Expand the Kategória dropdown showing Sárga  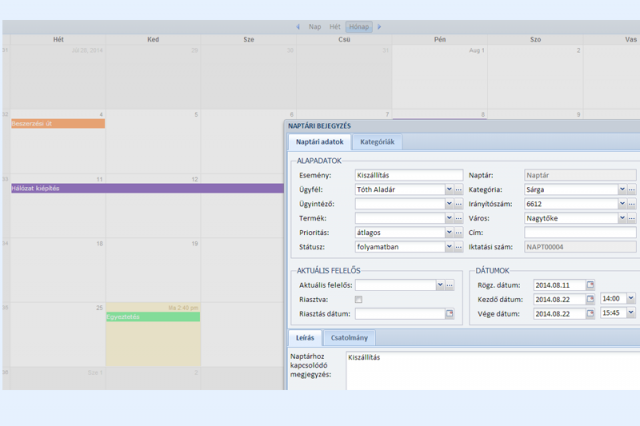[x=621, y=189]
